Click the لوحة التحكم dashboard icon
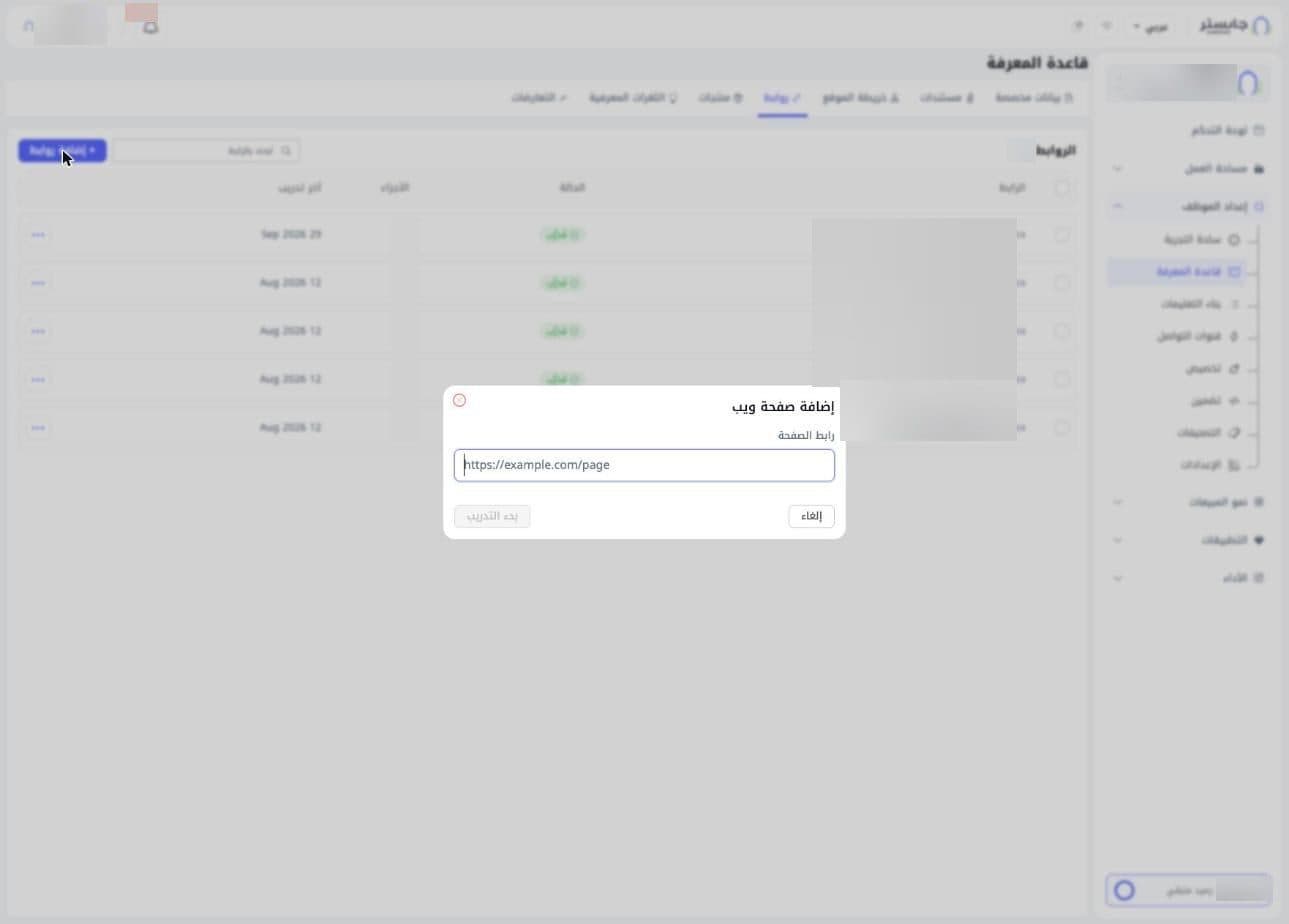This screenshot has height=924, width=1289. pos(1259,130)
